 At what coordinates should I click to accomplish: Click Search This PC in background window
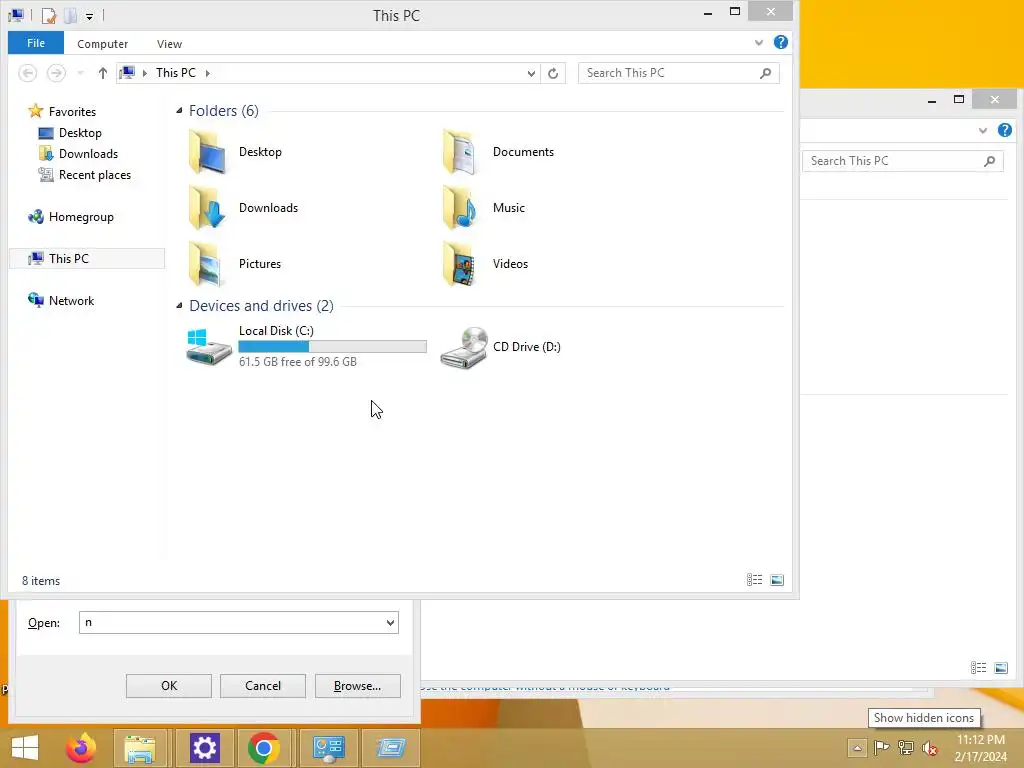tap(903, 161)
